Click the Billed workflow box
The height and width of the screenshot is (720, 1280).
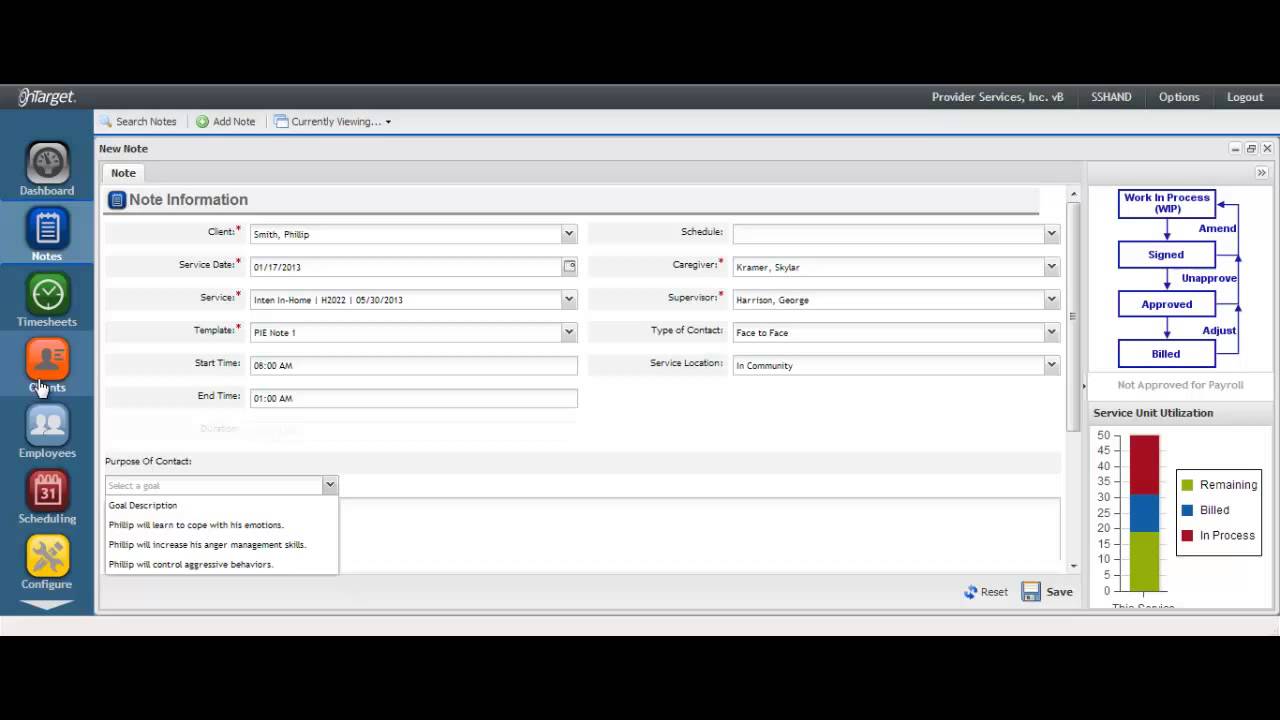pos(1166,354)
